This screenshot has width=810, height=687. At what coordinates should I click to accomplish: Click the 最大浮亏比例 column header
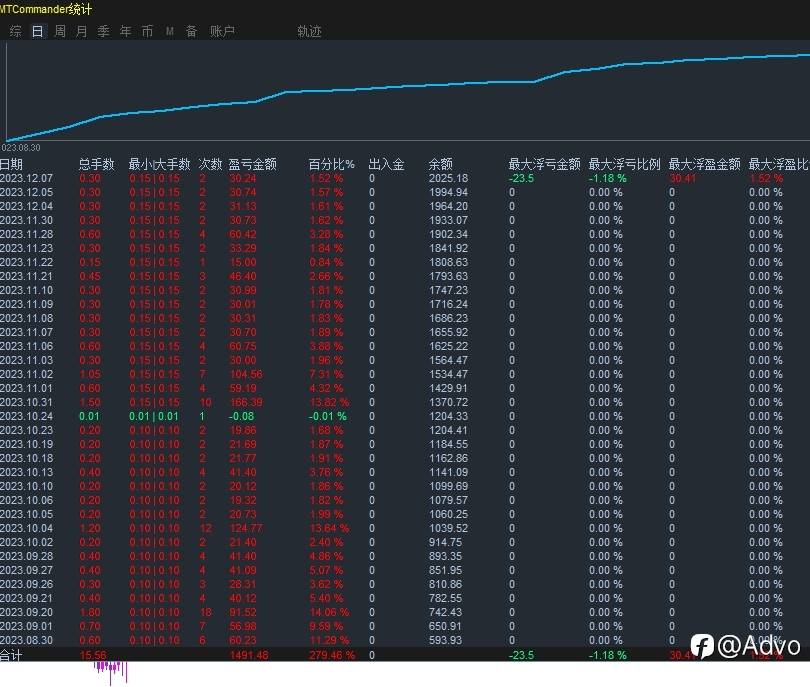click(625, 164)
